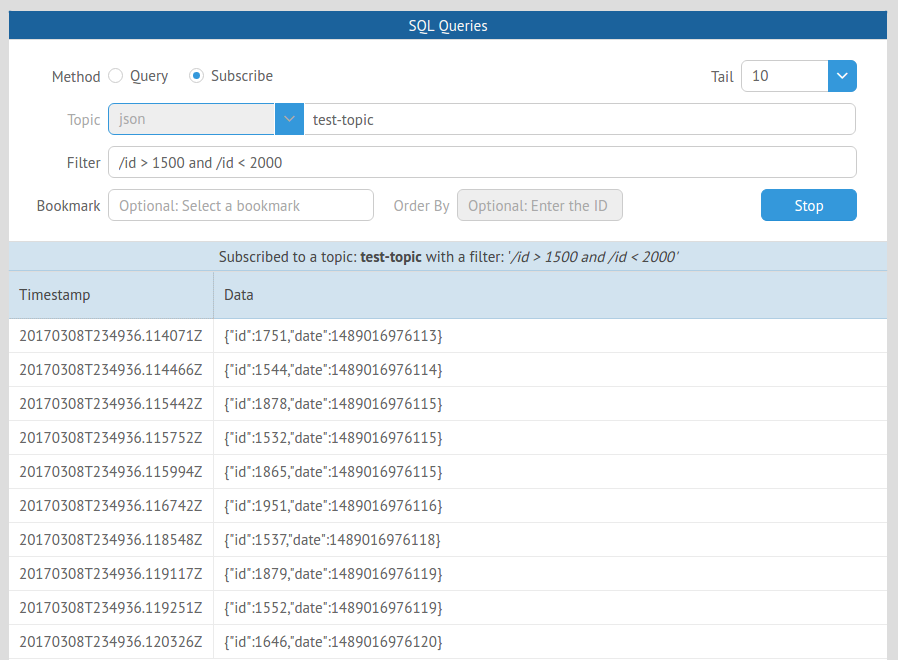
Task: Click the Bookmark field labeled 'Optional: Select a bookmark'
Action: (240, 204)
